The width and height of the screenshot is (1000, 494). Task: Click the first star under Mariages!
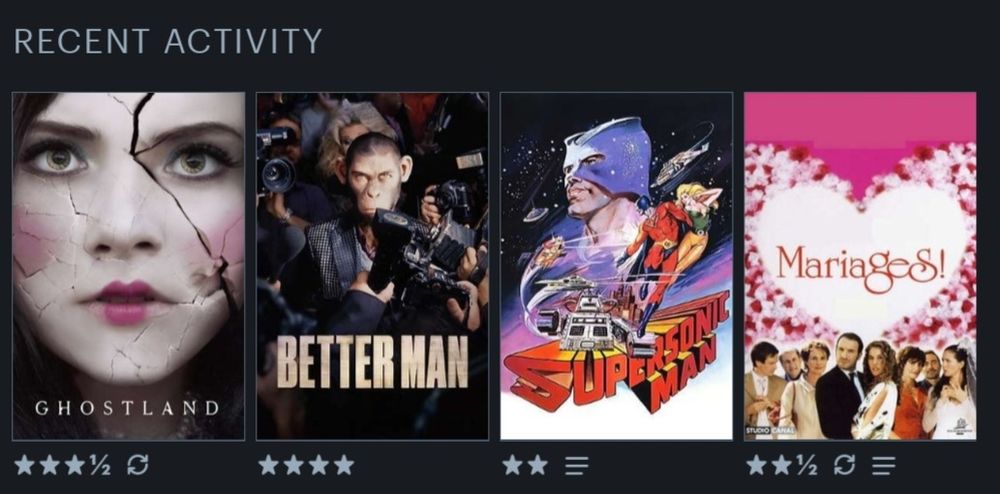pyautogui.click(x=756, y=465)
